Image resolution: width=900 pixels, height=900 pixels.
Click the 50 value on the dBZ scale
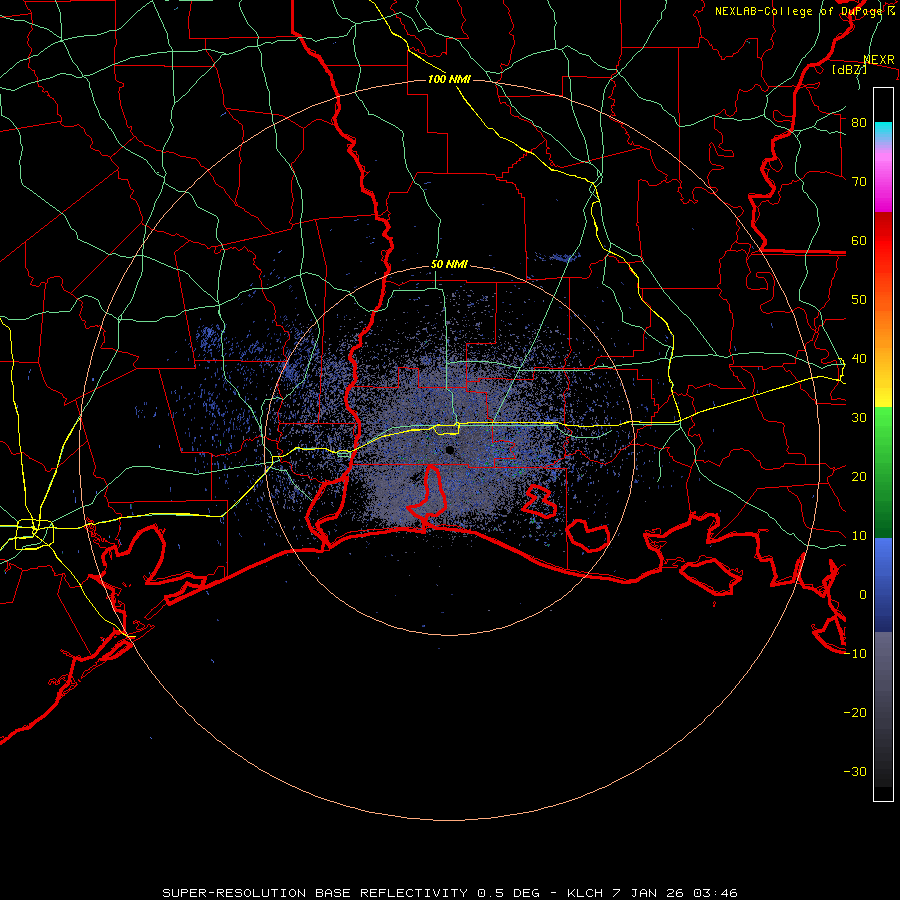click(859, 300)
